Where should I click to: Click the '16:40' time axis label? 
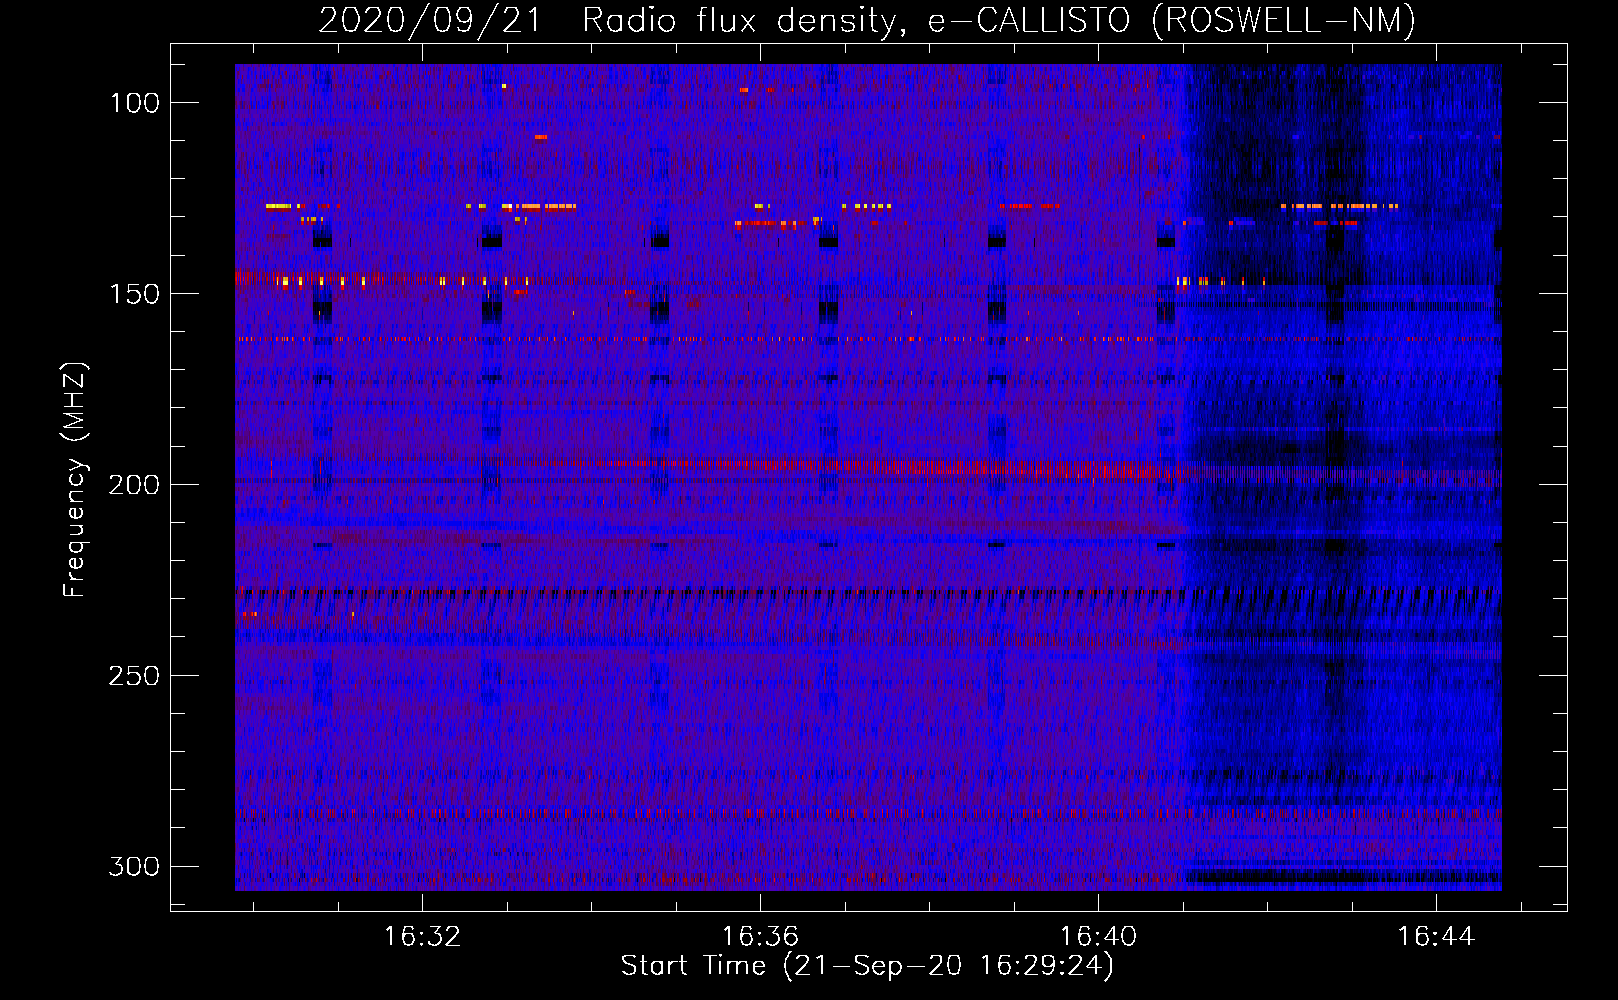click(1098, 936)
